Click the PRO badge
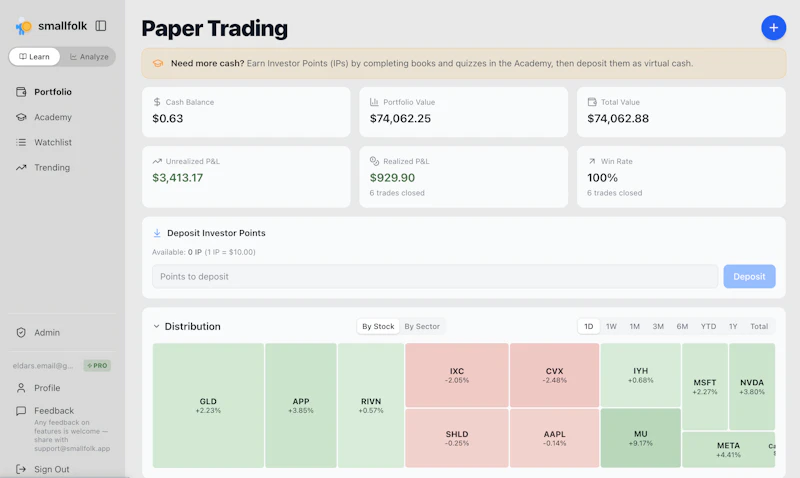 pyautogui.click(x=97, y=365)
